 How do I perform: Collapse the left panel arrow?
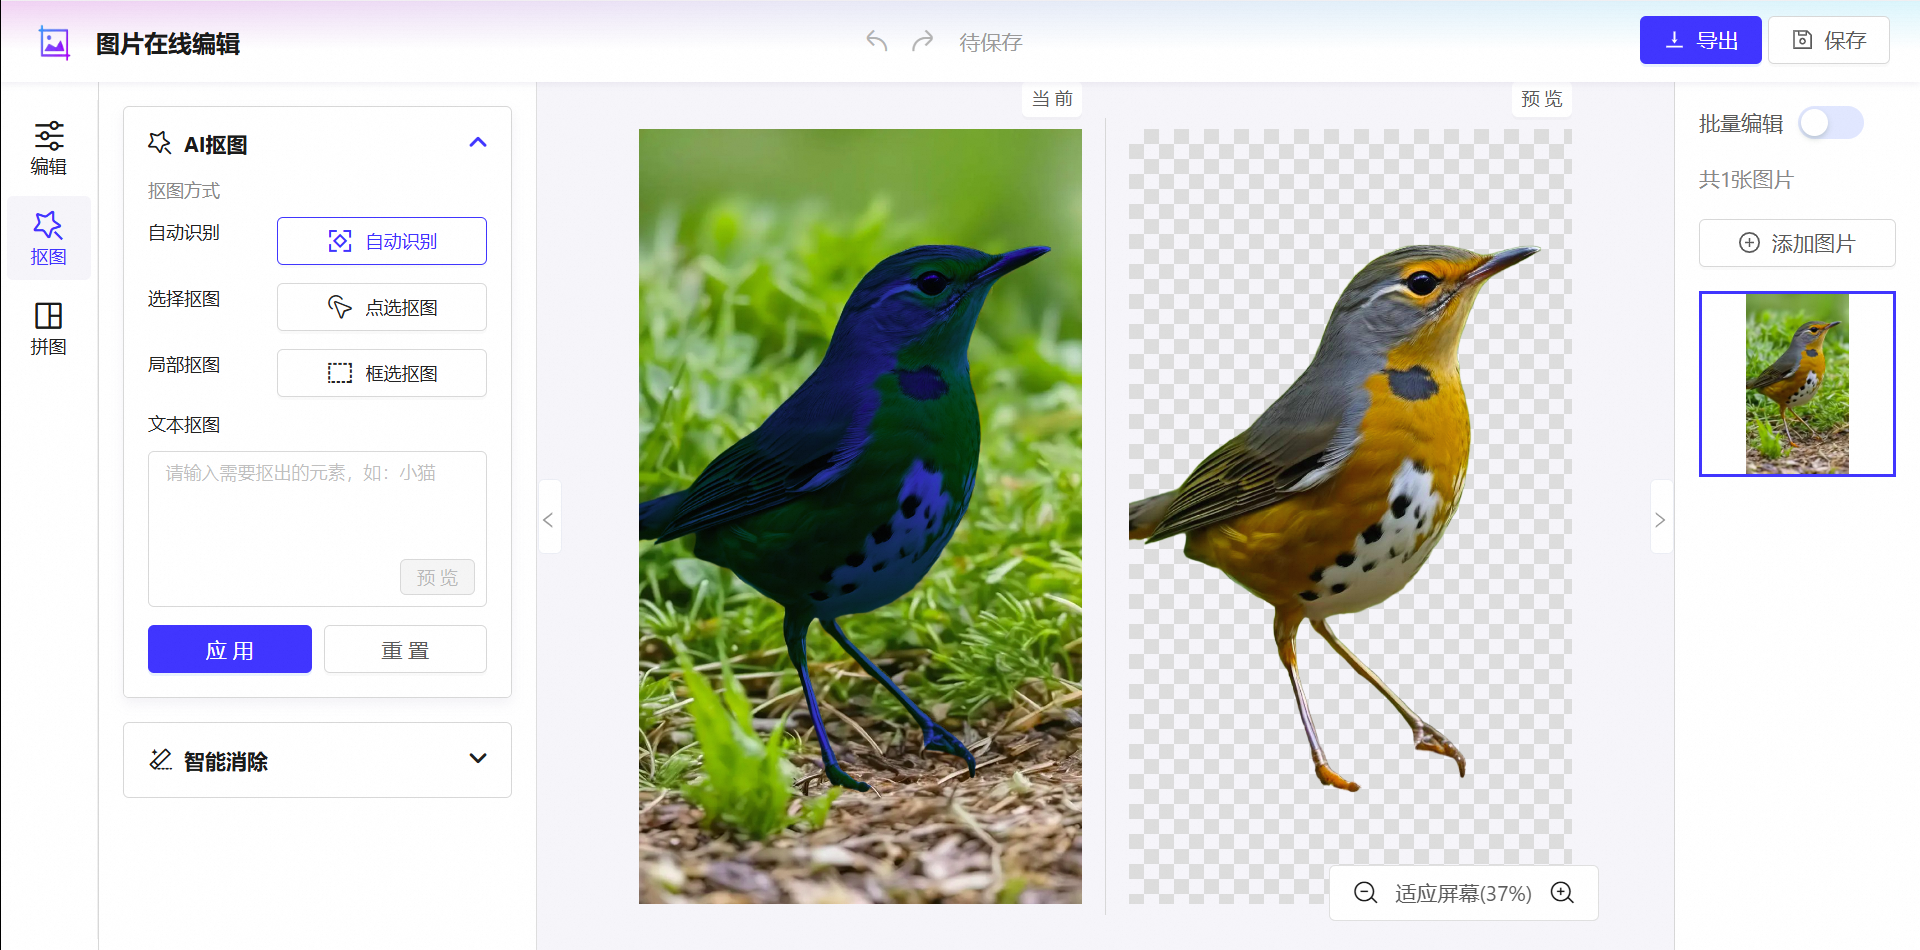pos(549,519)
